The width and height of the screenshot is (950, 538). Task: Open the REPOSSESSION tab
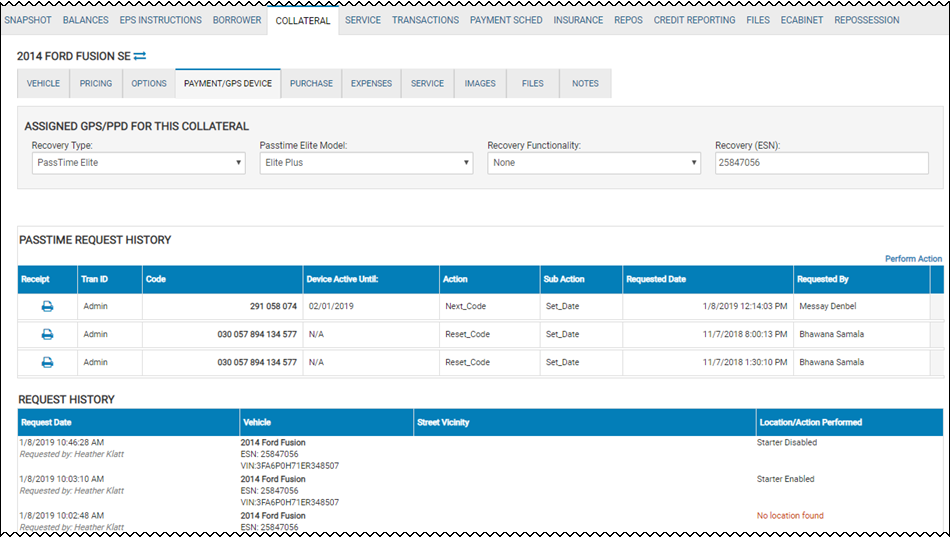pyautogui.click(x=866, y=20)
